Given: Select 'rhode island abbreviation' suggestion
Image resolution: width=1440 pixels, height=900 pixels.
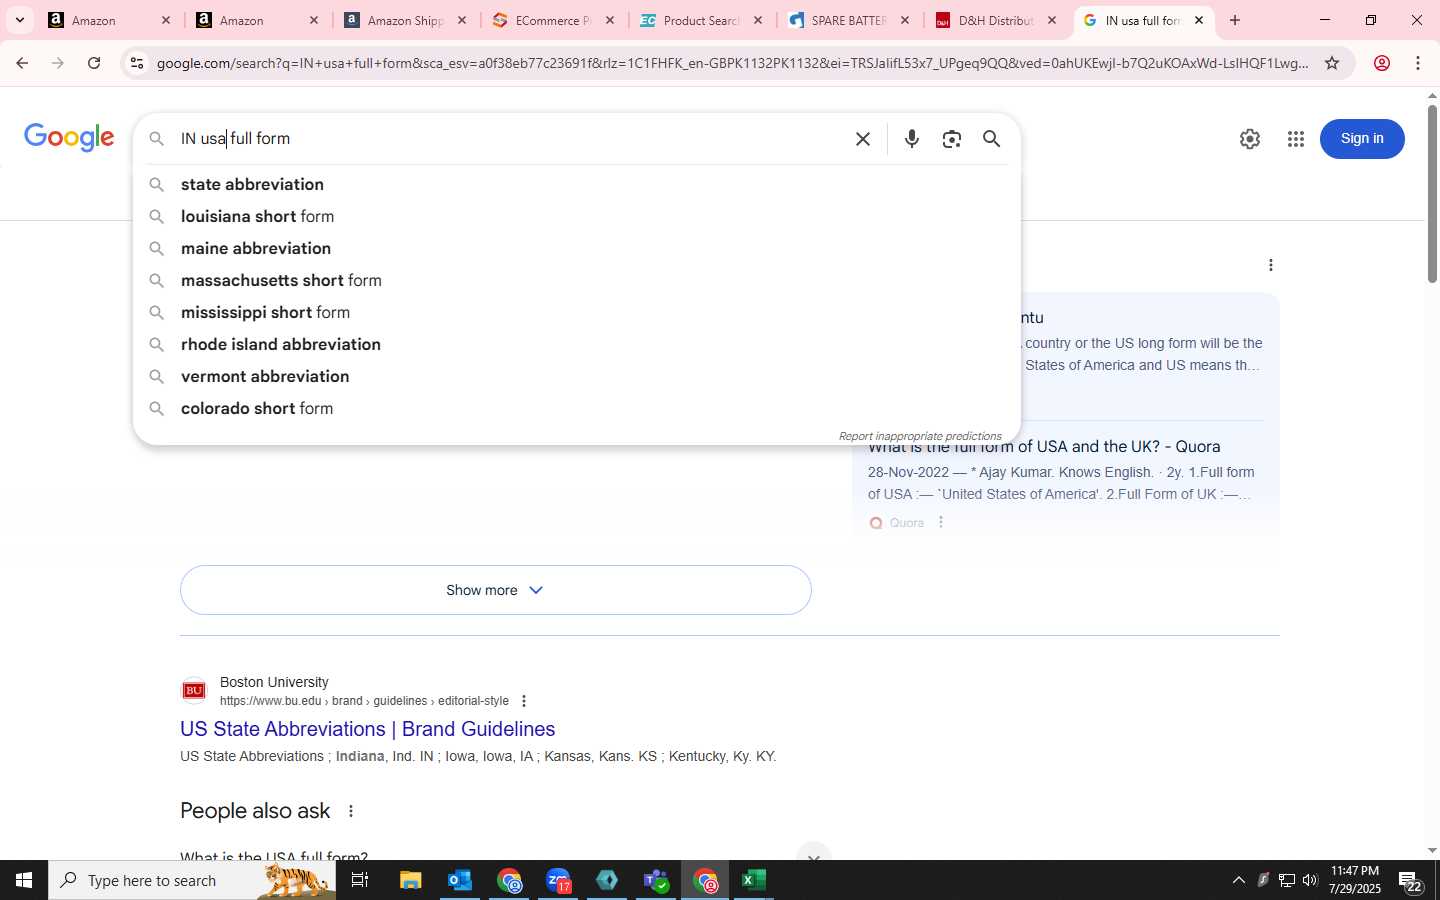Looking at the screenshot, I should pos(576,344).
